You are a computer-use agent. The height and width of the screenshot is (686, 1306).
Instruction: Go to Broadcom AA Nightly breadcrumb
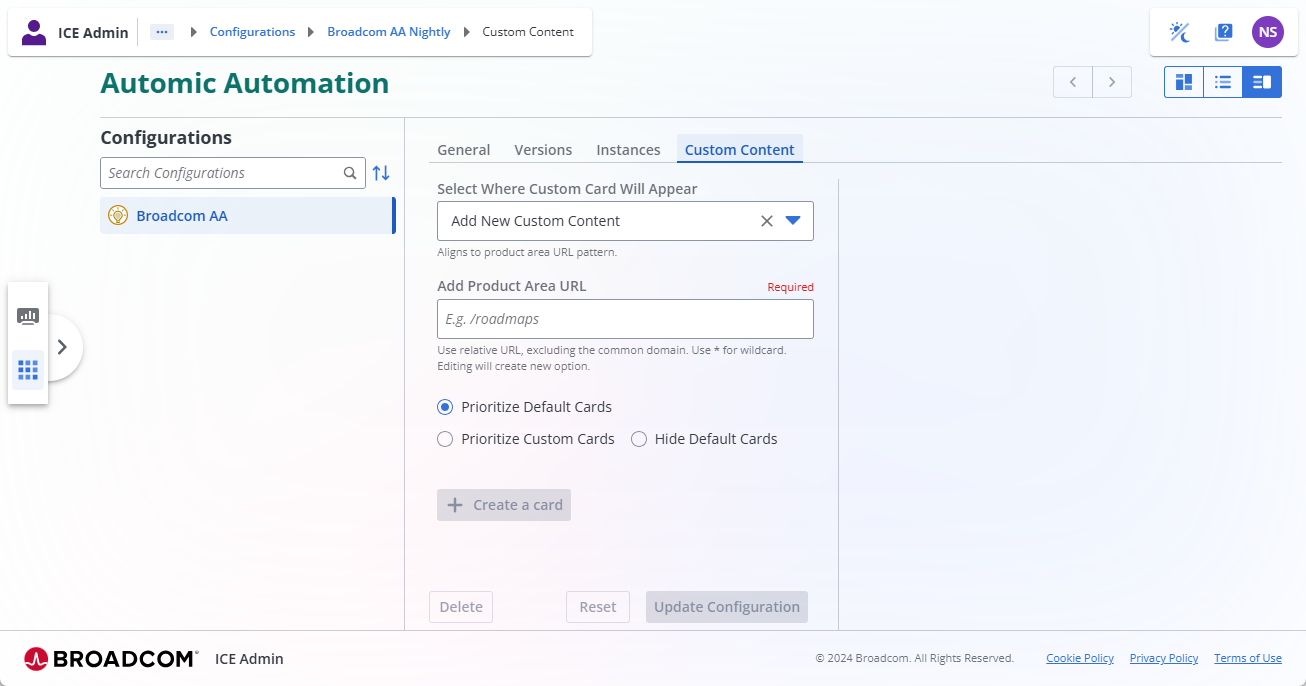(x=389, y=32)
